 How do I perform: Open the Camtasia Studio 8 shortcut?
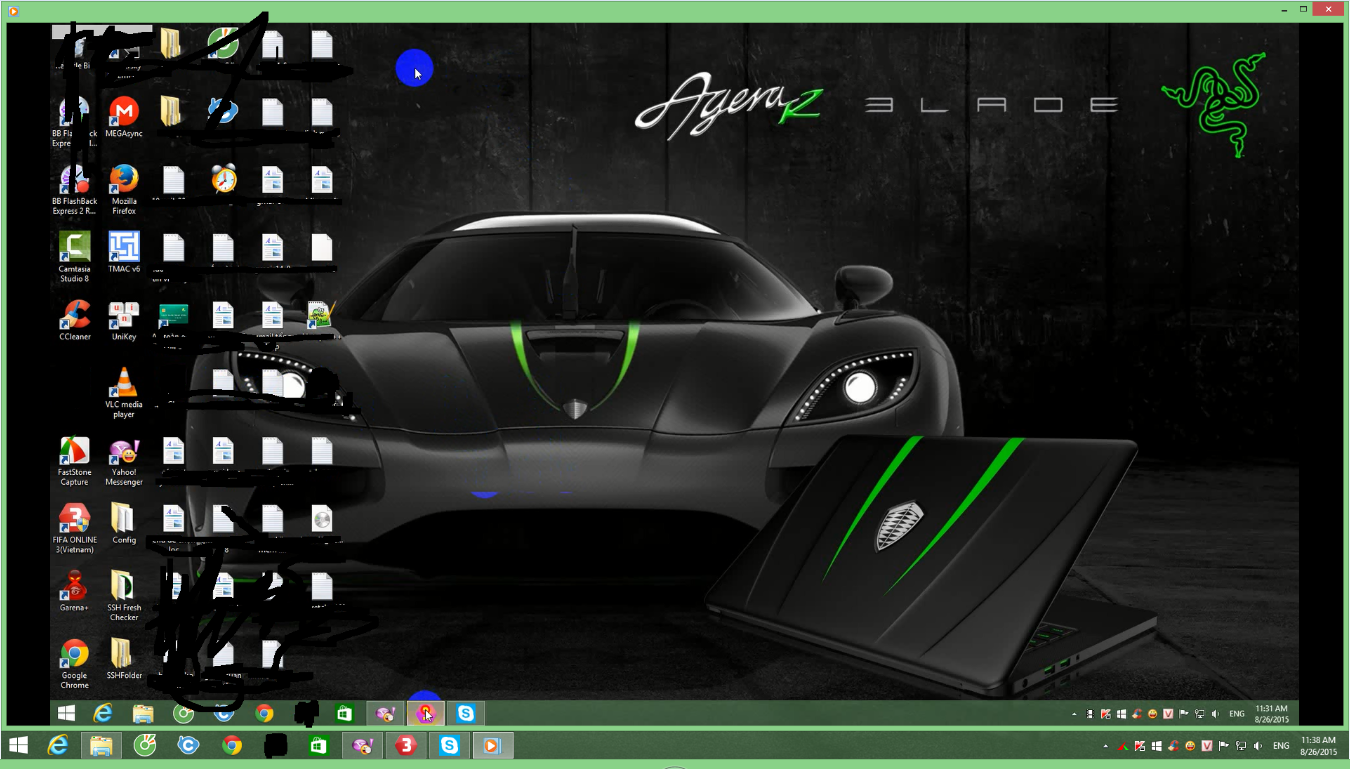74,247
